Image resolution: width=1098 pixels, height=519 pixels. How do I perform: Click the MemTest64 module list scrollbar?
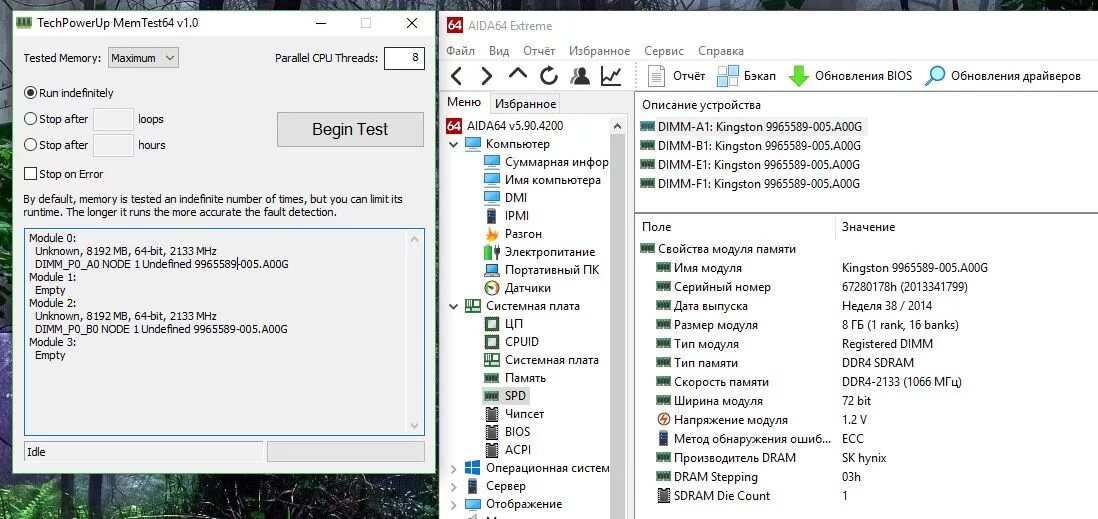pos(414,332)
